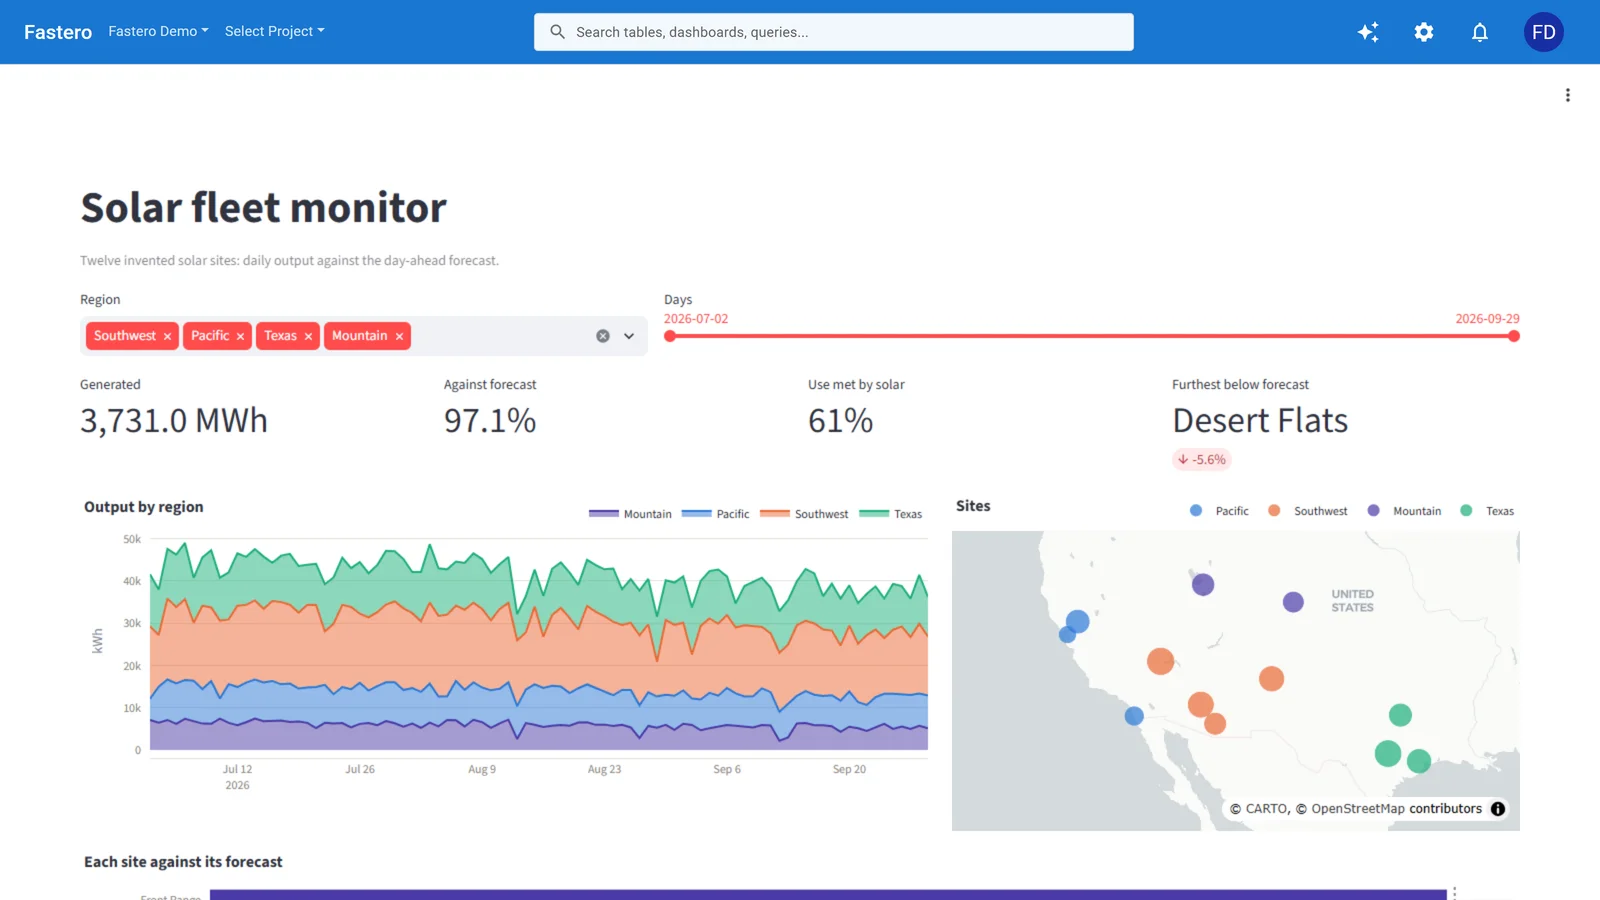Remove the Southwest region tag
Image resolution: width=1600 pixels, height=900 pixels.
coord(167,336)
